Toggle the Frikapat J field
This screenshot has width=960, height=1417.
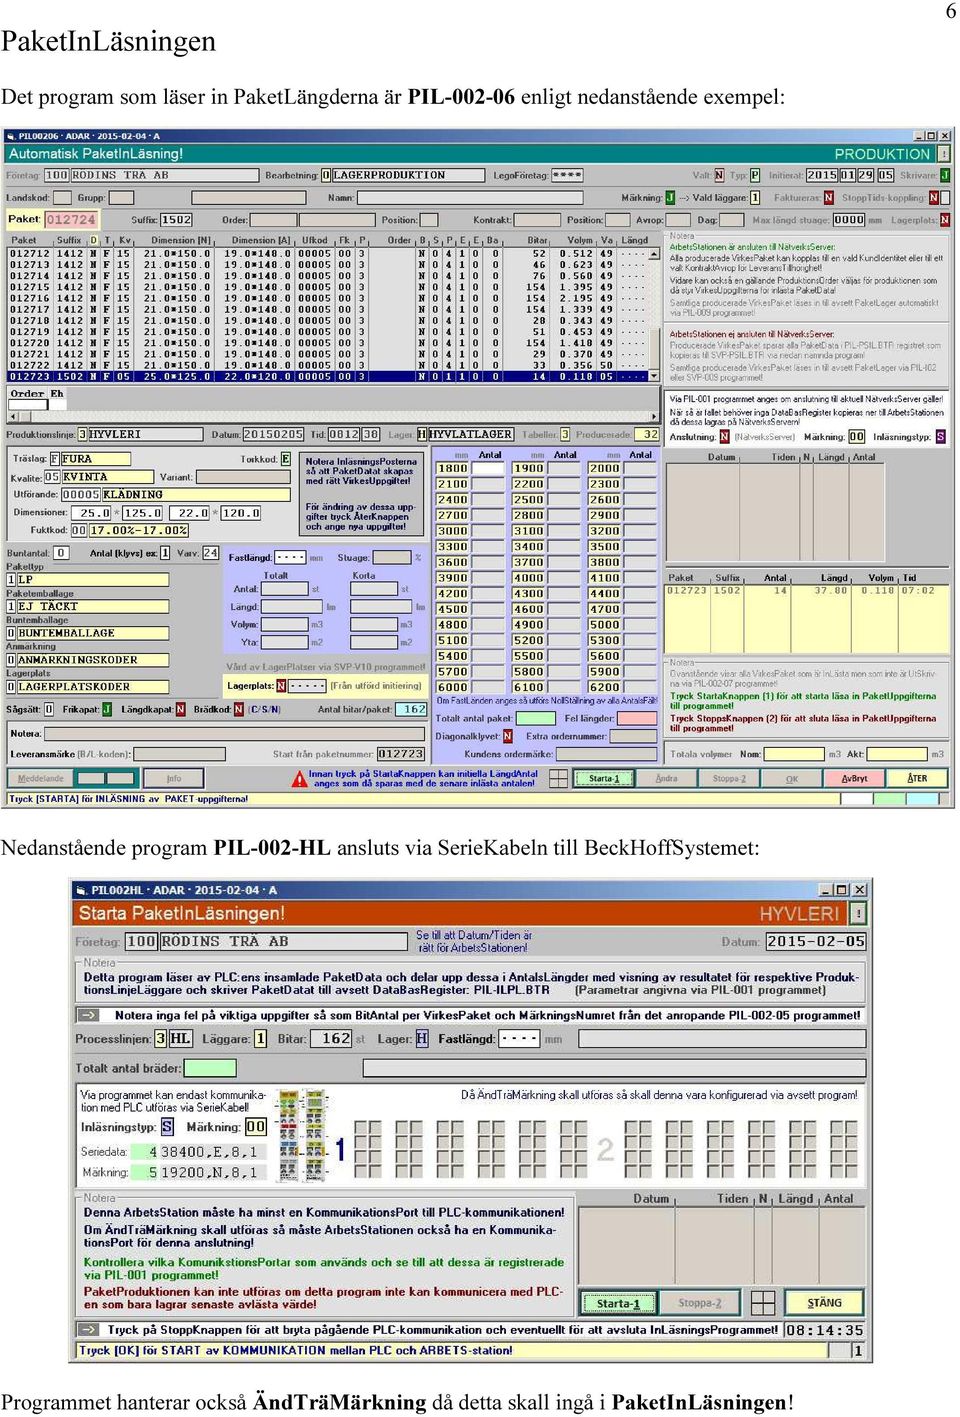(x=107, y=709)
